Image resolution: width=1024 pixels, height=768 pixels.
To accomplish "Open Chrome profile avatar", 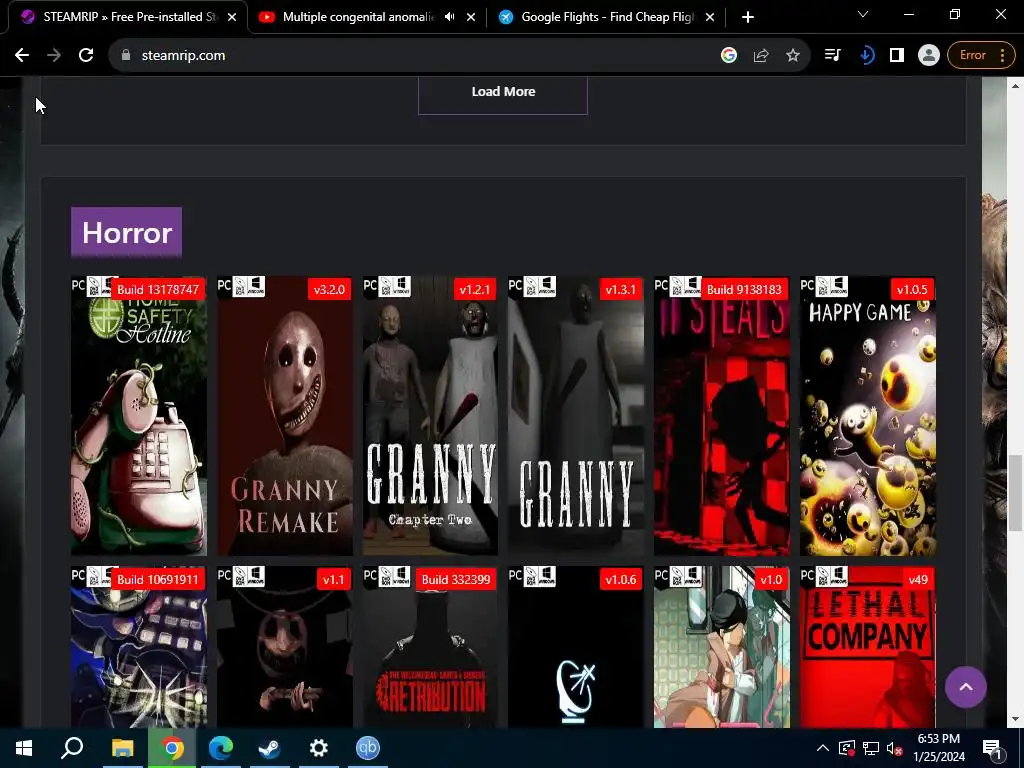I will coord(928,56).
